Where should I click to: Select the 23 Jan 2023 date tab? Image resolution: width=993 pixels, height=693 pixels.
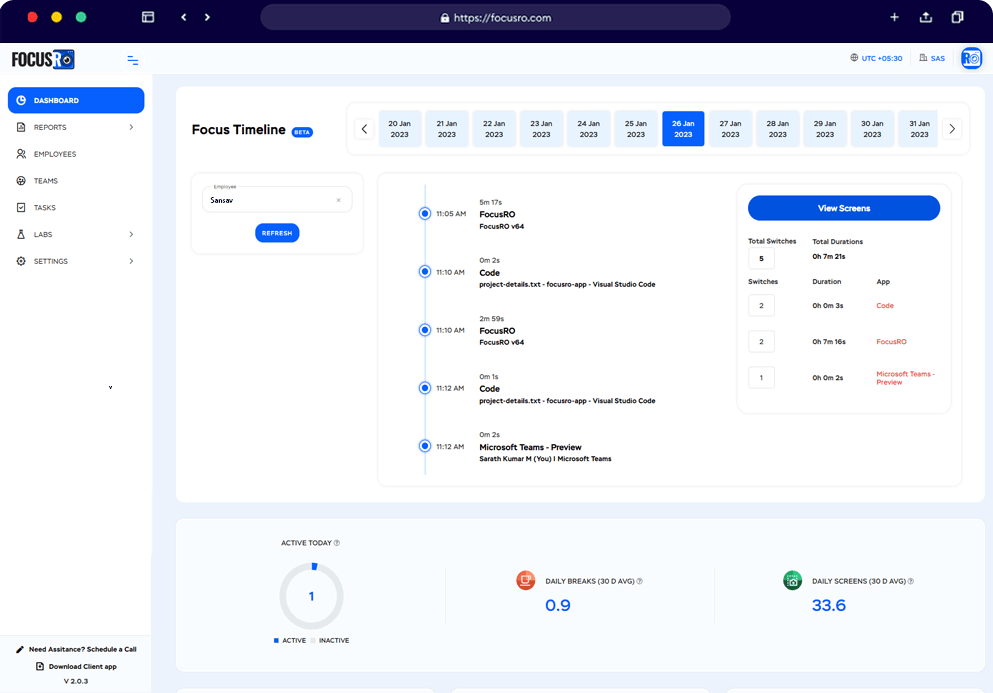pos(541,129)
